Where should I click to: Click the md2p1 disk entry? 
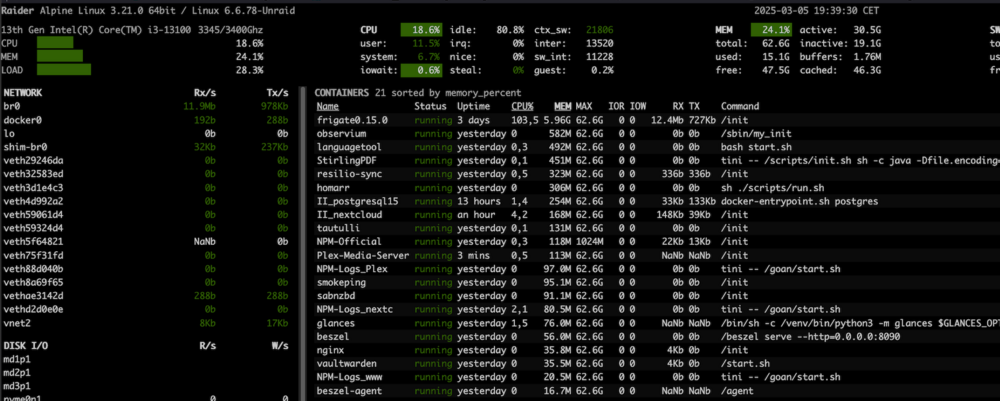[17, 373]
